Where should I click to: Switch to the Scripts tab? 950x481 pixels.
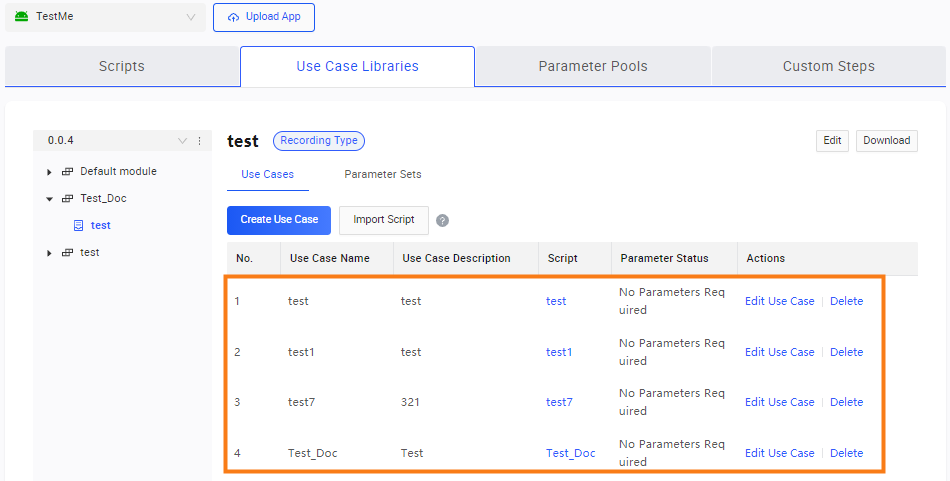pos(122,66)
